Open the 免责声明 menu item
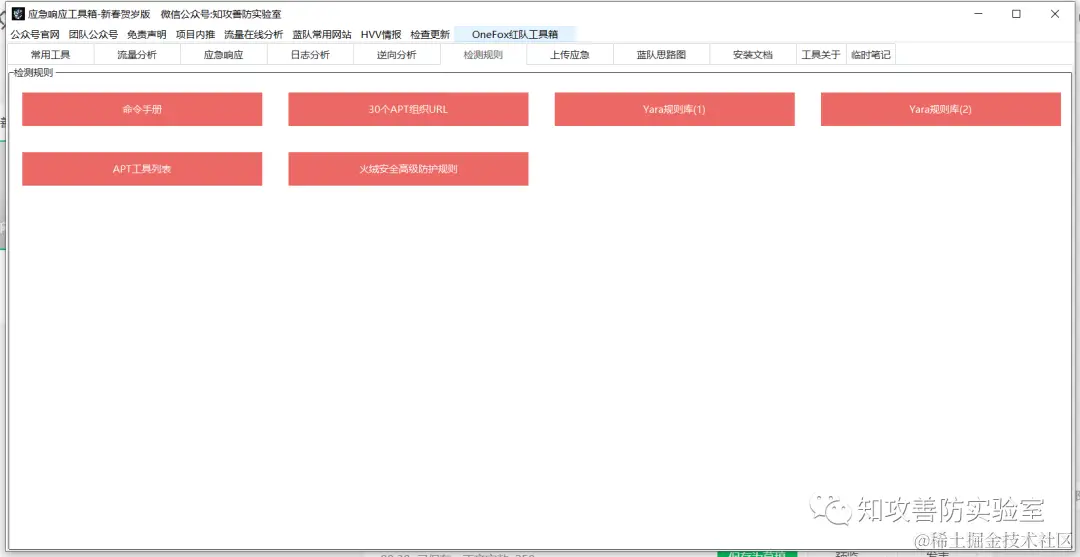 point(147,34)
